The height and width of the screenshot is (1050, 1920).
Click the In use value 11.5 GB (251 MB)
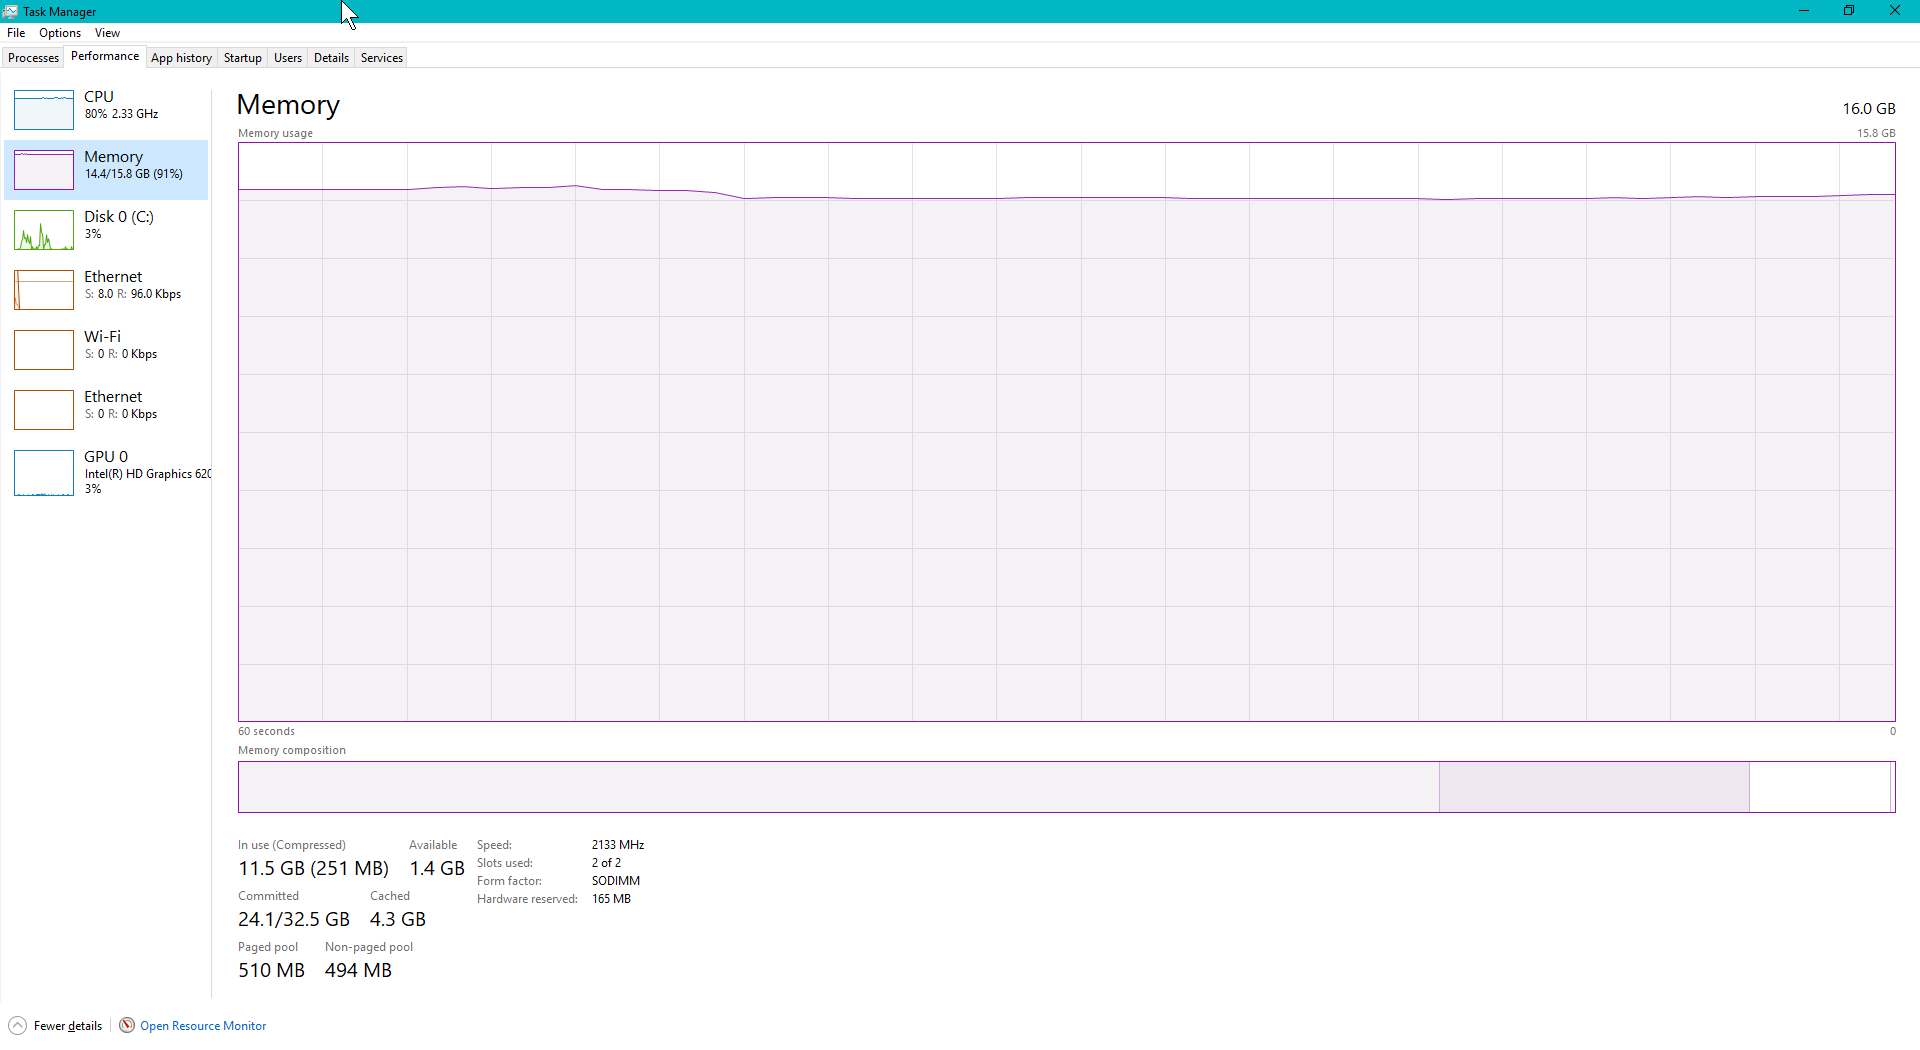pos(313,869)
